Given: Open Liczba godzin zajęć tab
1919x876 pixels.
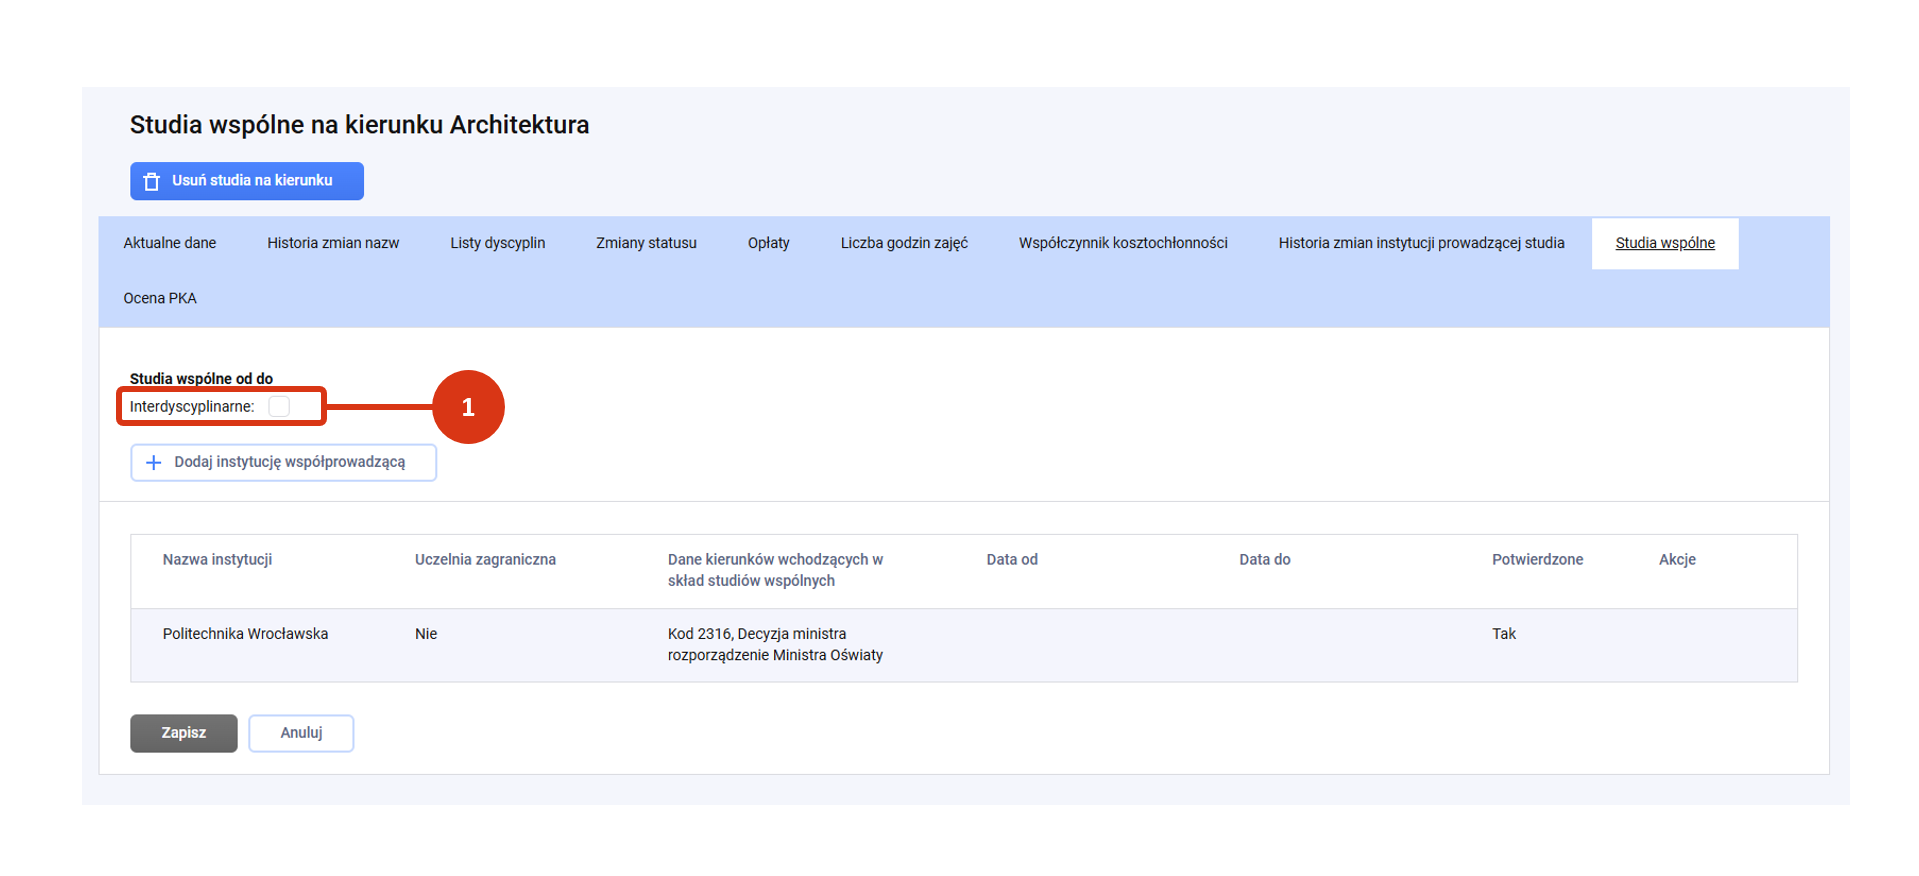Looking at the screenshot, I should 904,243.
